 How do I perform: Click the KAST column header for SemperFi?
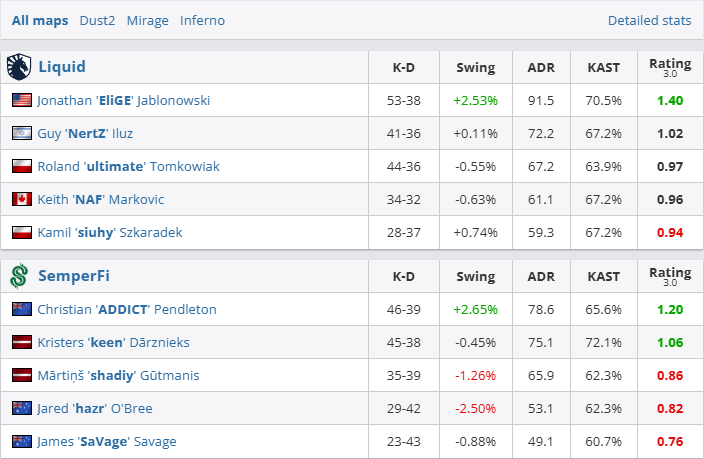[603, 276]
